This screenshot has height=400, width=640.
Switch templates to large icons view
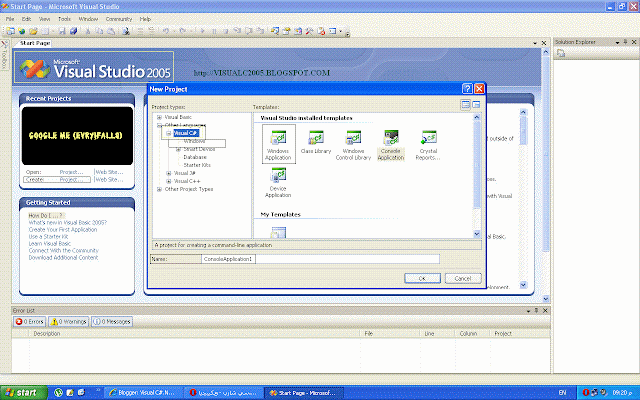point(465,105)
